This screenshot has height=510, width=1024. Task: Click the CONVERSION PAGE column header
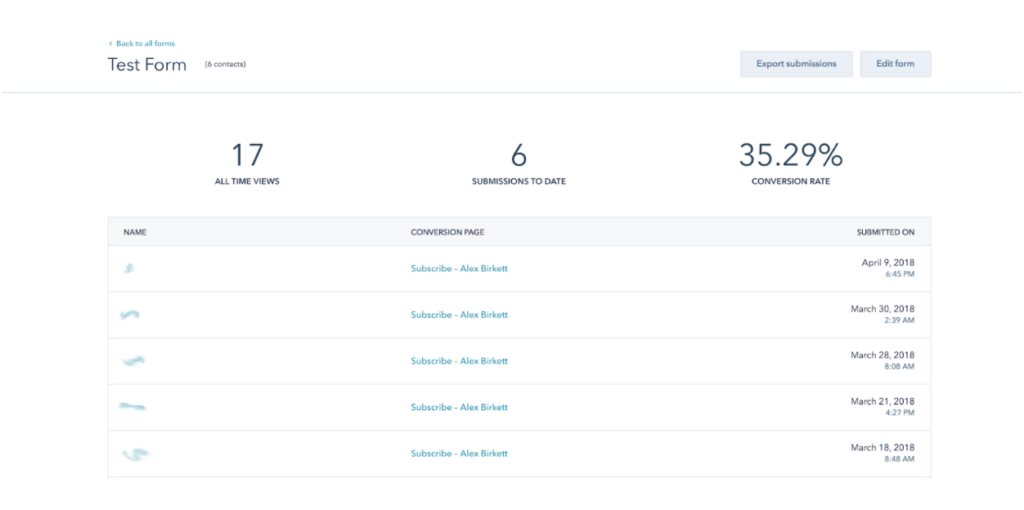tap(448, 232)
